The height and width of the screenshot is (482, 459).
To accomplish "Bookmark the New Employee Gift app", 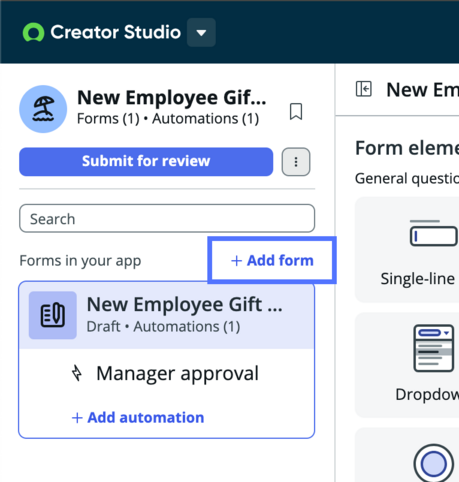I will click(296, 111).
